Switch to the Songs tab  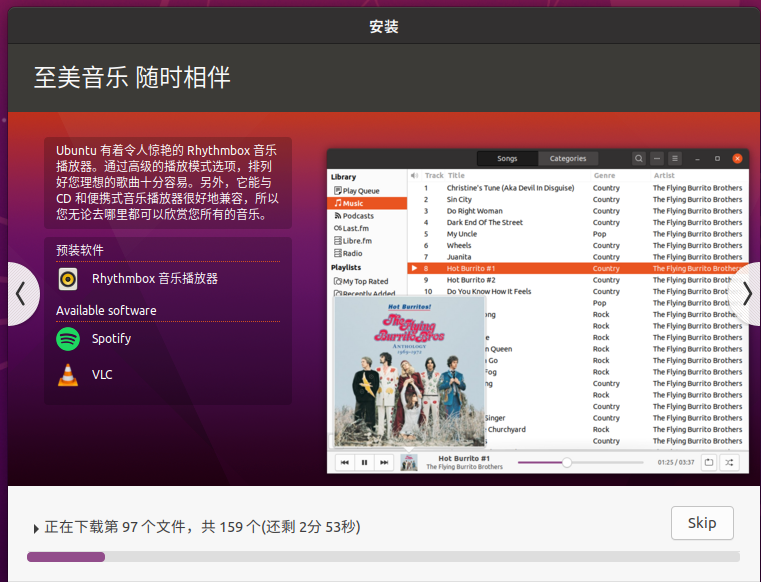pos(507,158)
